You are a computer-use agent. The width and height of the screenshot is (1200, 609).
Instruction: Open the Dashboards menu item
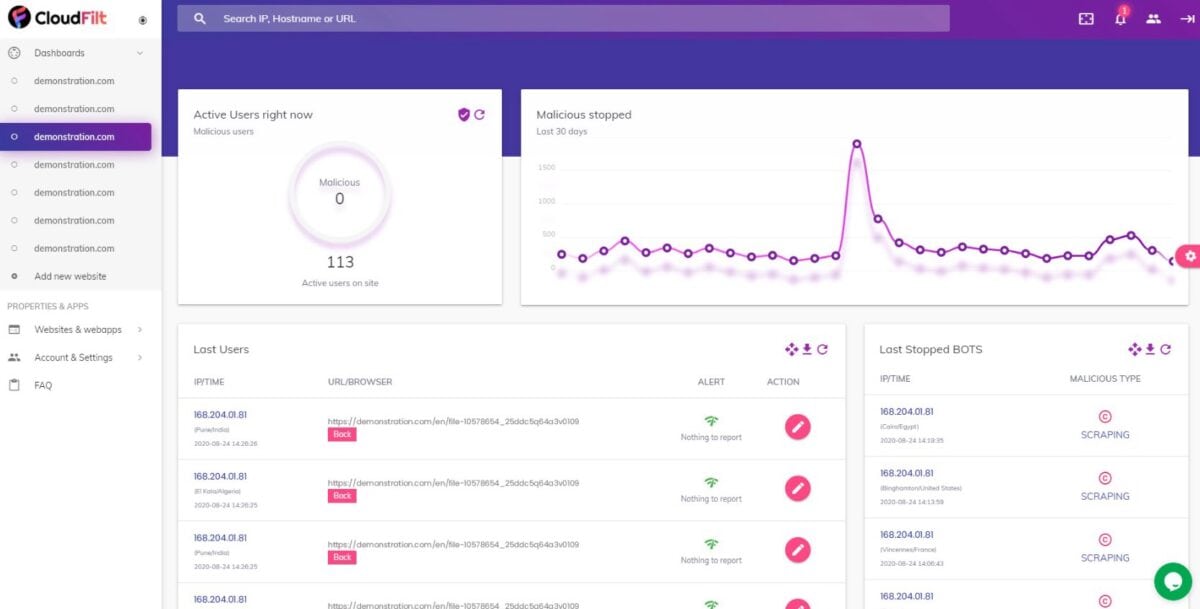click(x=59, y=53)
